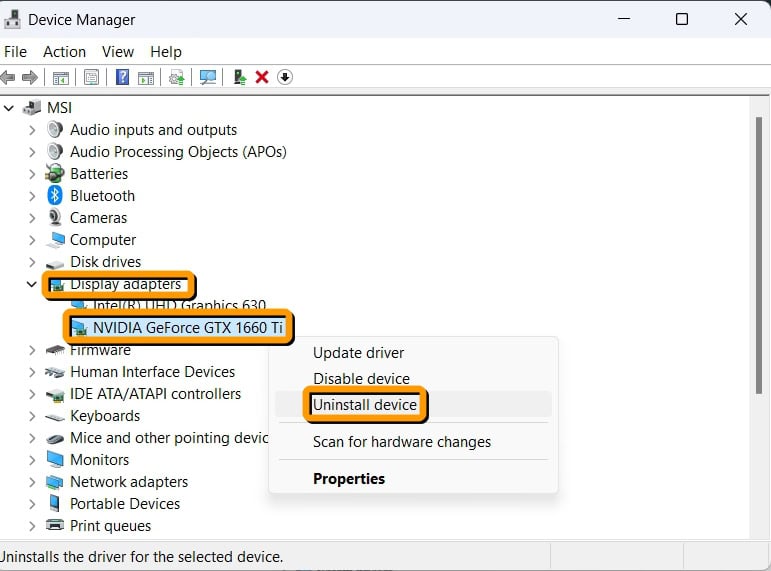Click the Back arrow in toolbar
Viewport: 771px width, 571px height.
coord(8,77)
